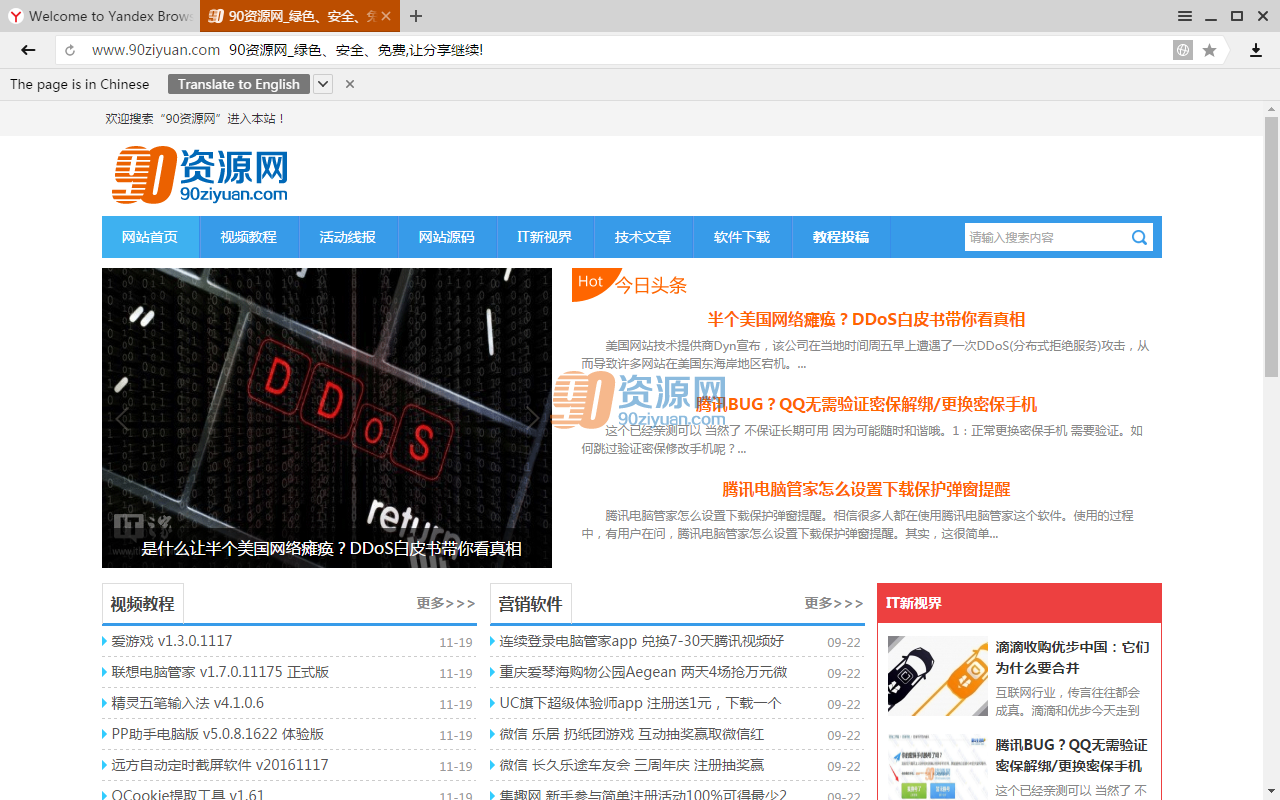Open headline 腾讯电脑管家怎么设置下载保护弹窗提醒

coord(866,489)
